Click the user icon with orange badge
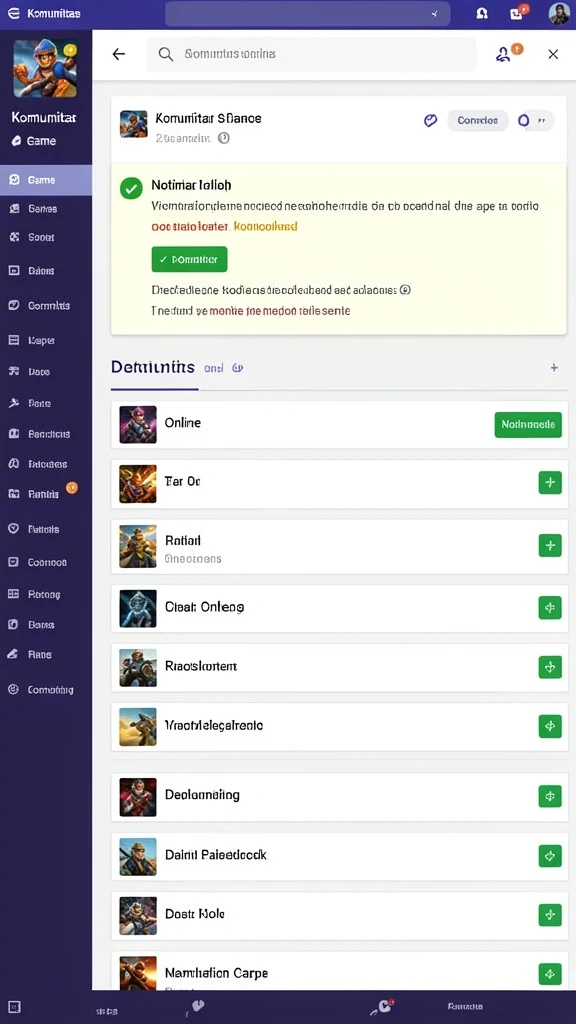576x1024 pixels. pos(505,54)
